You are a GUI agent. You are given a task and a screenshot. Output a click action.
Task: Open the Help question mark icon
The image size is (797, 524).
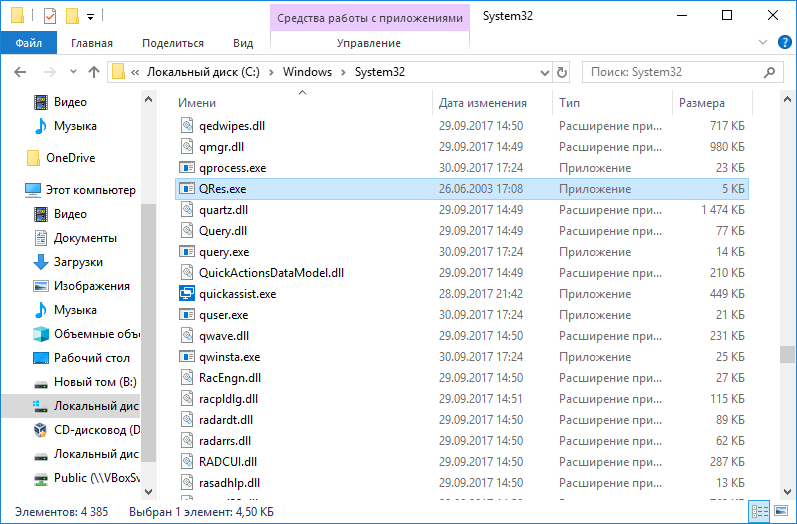[785, 42]
